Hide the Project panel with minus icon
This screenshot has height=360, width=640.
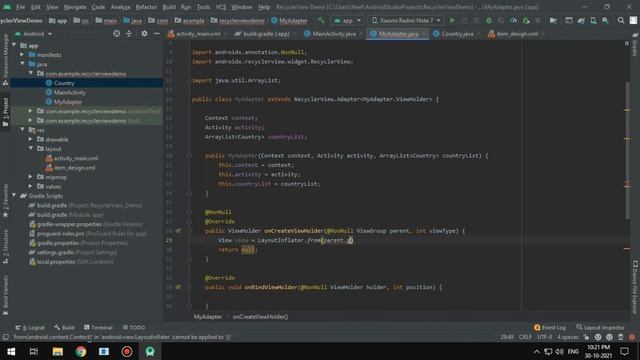(156, 34)
